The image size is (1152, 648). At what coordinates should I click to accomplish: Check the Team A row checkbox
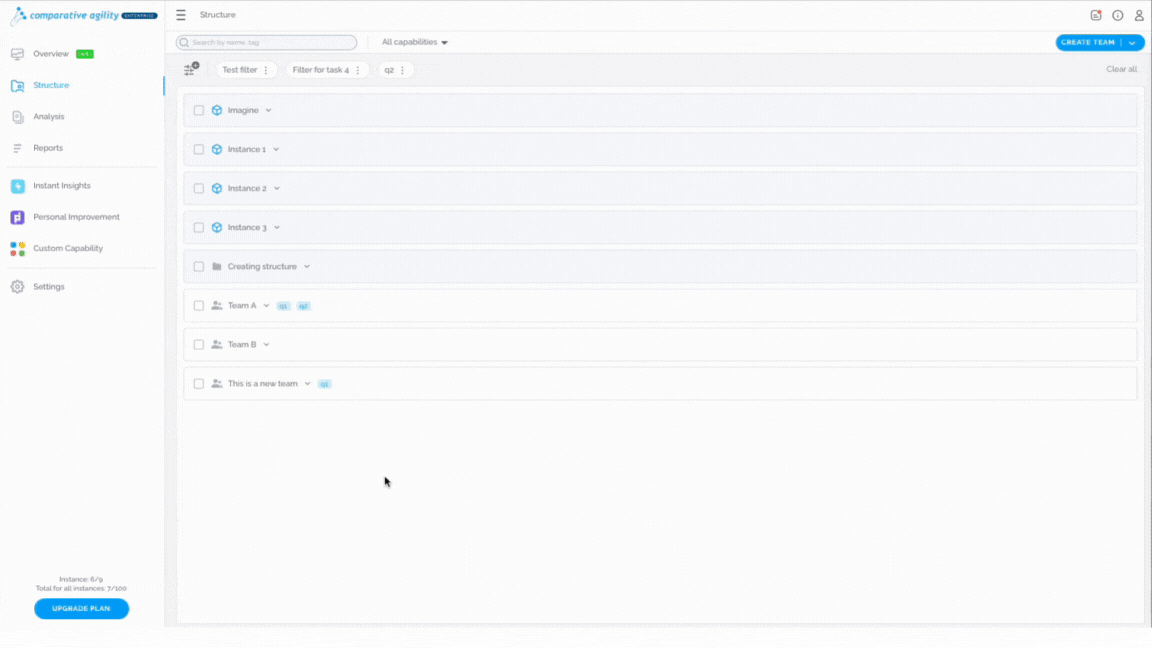(198, 305)
